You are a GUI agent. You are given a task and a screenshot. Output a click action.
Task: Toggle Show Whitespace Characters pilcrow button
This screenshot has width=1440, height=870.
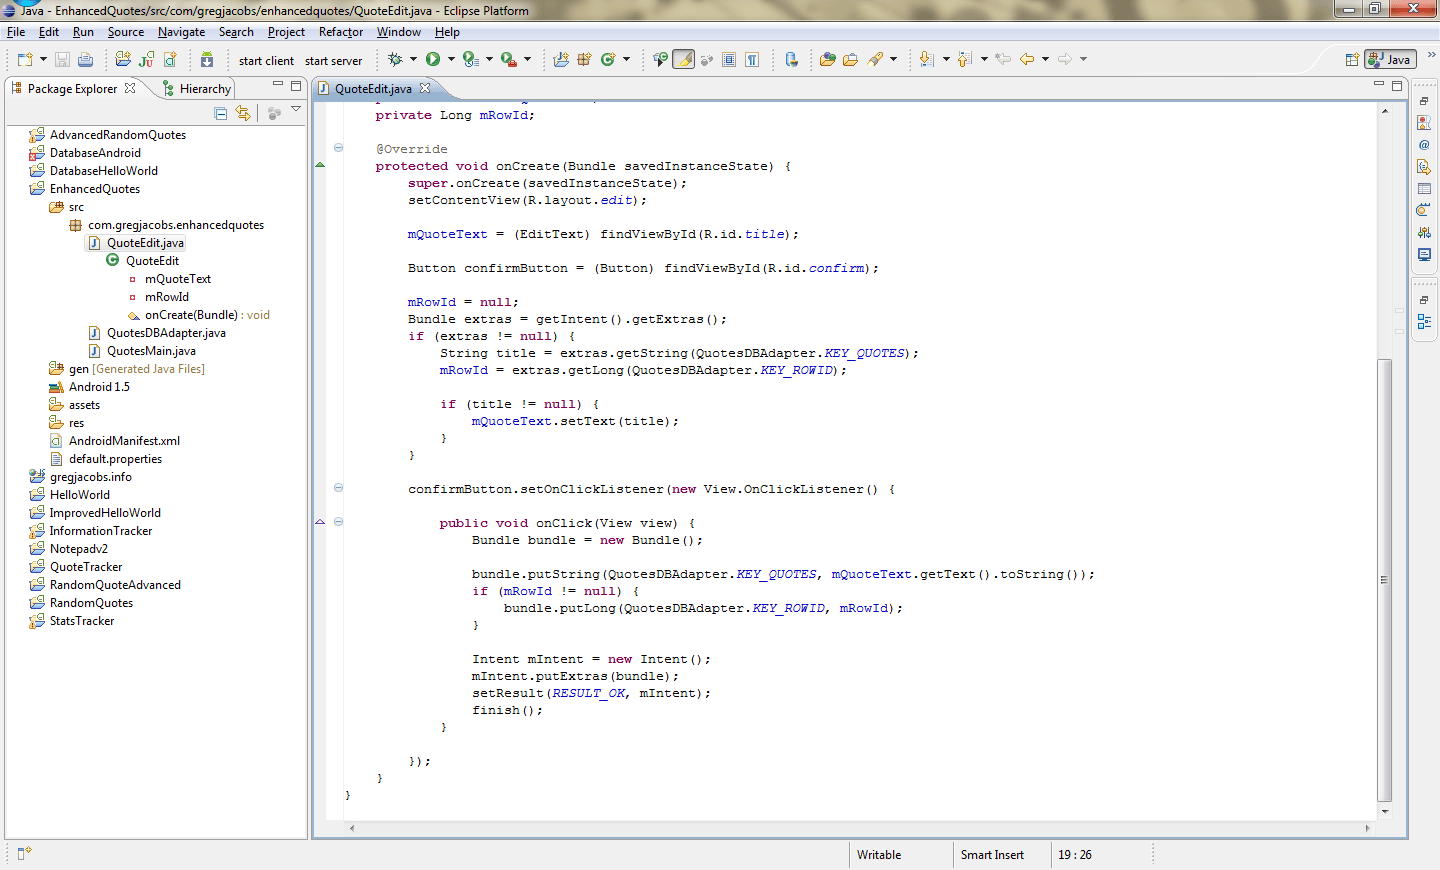coord(752,60)
